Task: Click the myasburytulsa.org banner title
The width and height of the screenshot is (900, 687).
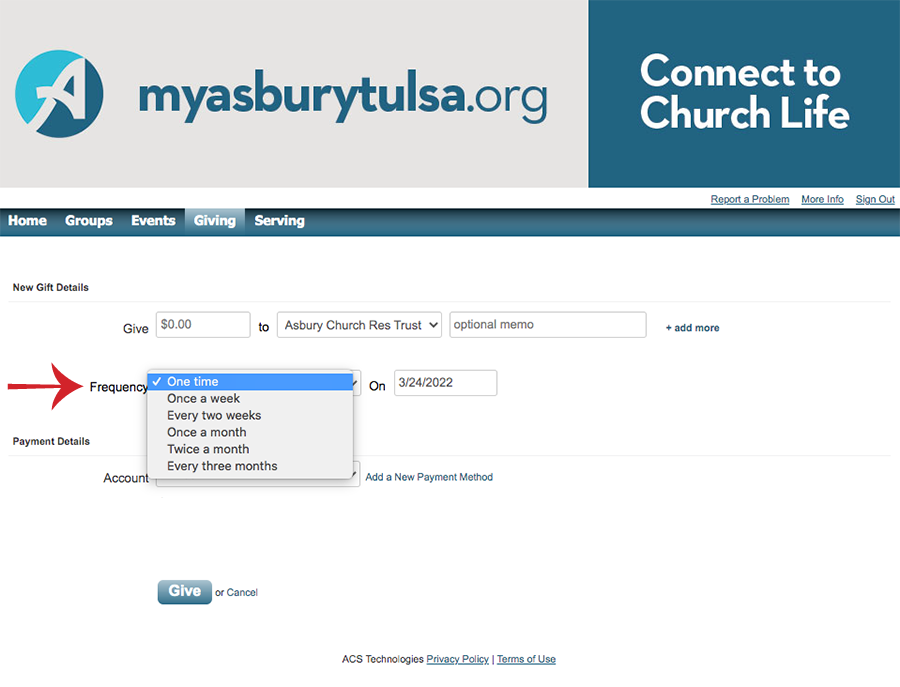Action: pos(343,96)
